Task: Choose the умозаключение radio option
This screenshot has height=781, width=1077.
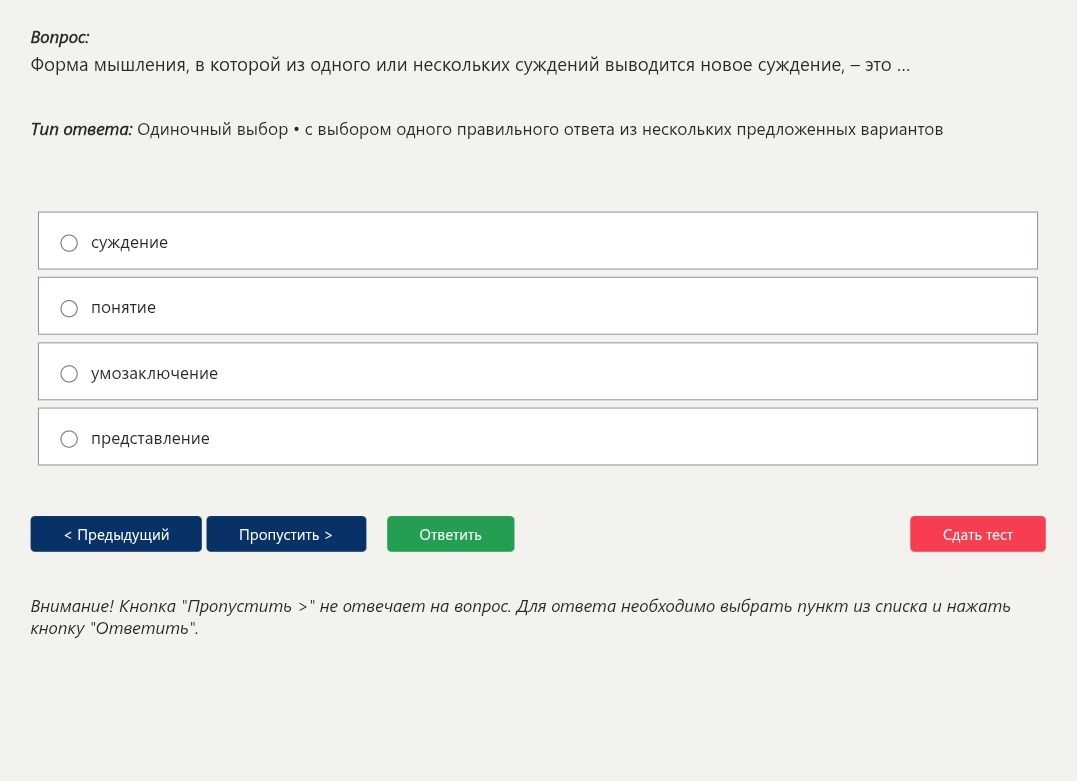Action: [69, 374]
